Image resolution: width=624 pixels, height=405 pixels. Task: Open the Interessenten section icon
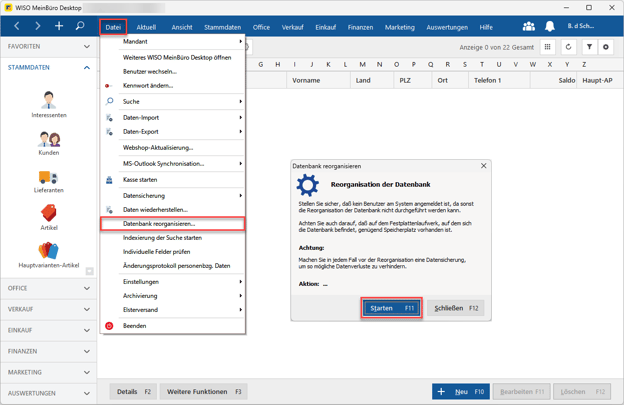pos(48,100)
